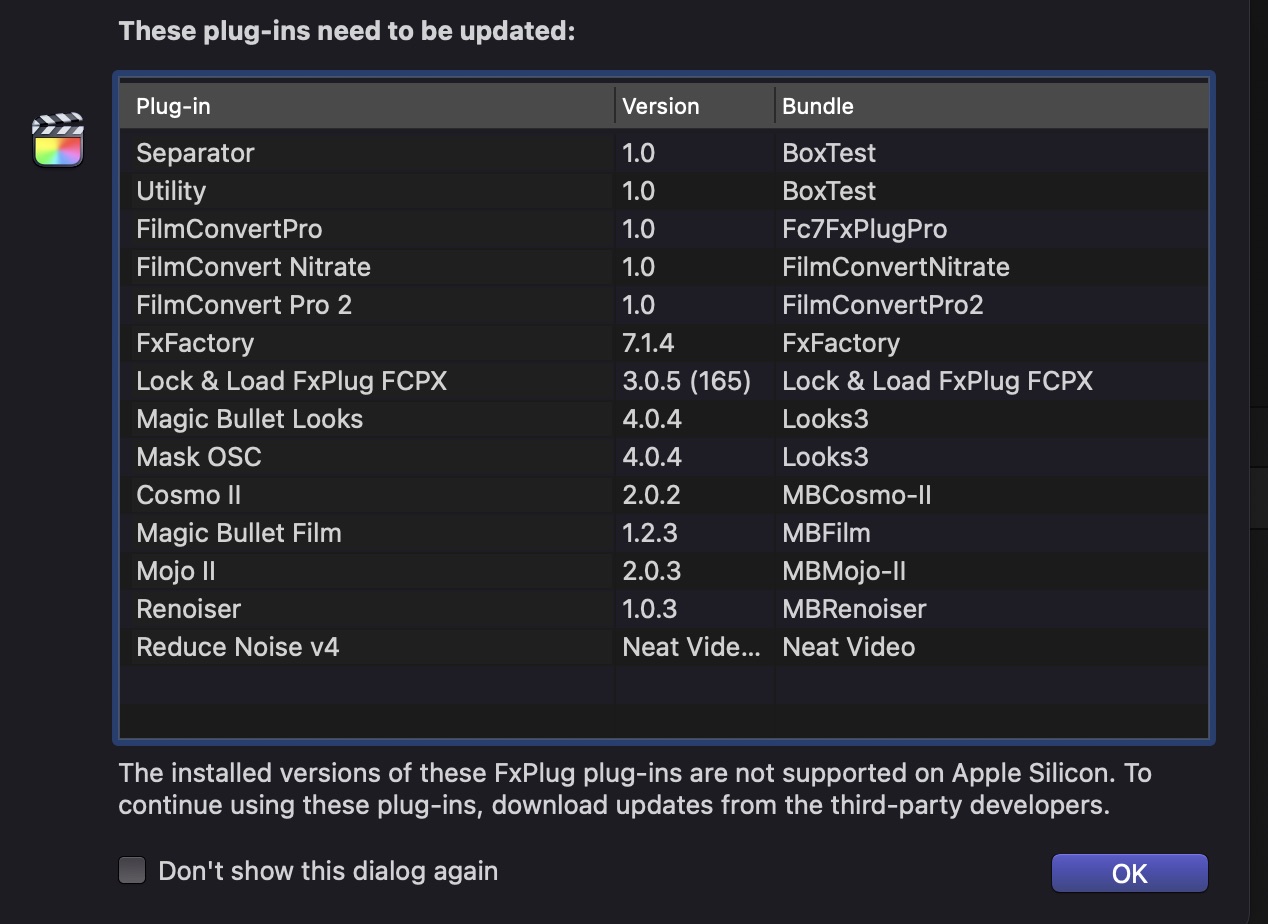The height and width of the screenshot is (924, 1268).
Task: Select the FilmConvert Pro 2 row
Action: click(244, 305)
